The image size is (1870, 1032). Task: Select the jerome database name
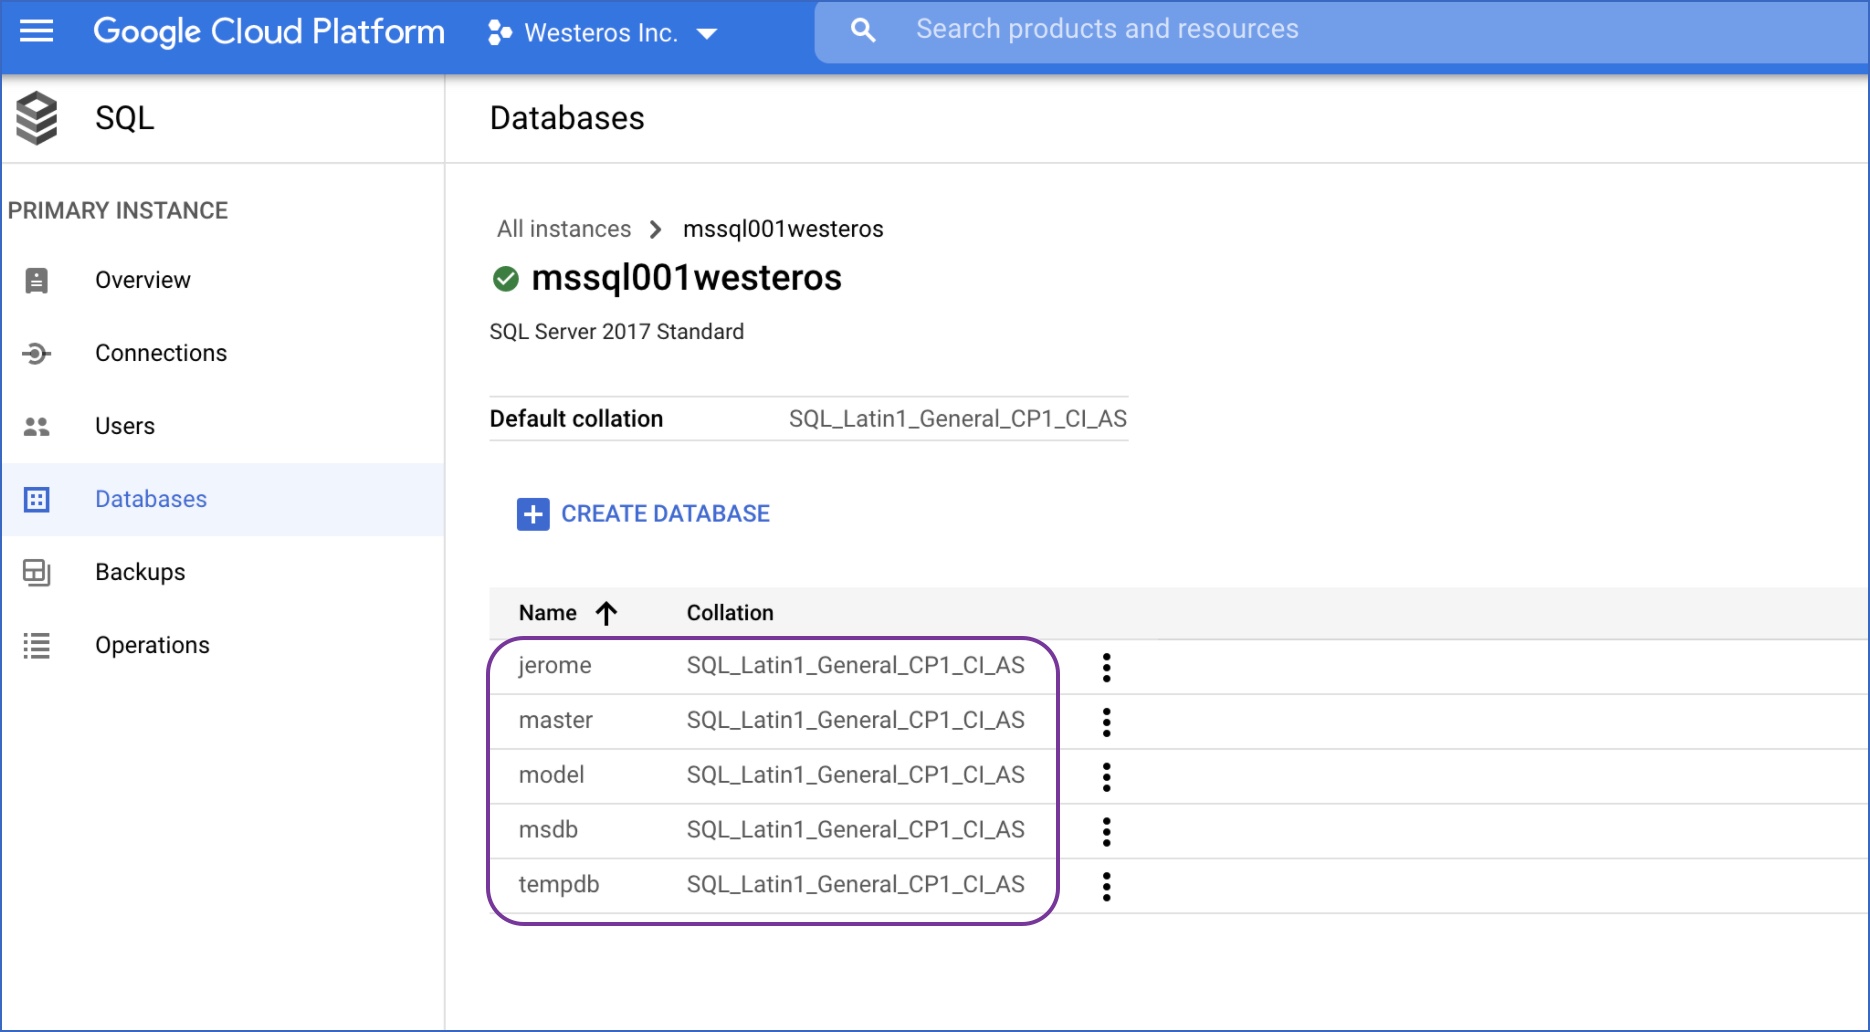pyautogui.click(x=555, y=666)
